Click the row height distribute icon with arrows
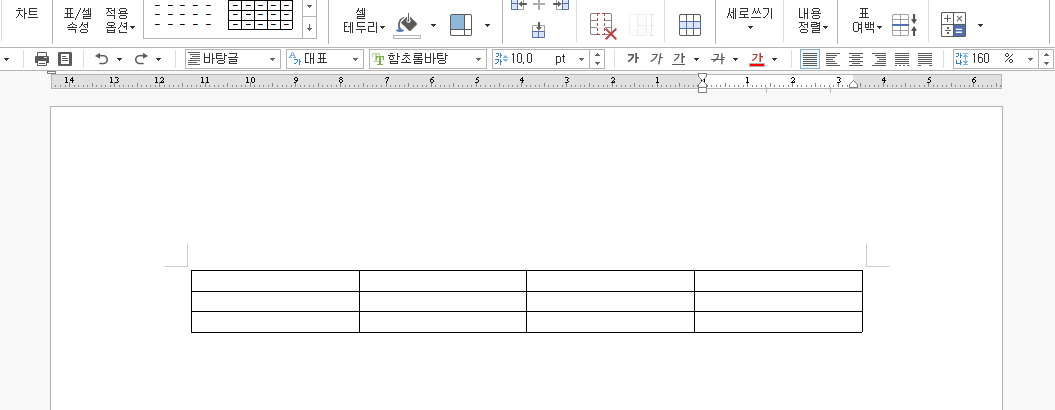This screenshot has height=410, width=1055. (905, 25)
